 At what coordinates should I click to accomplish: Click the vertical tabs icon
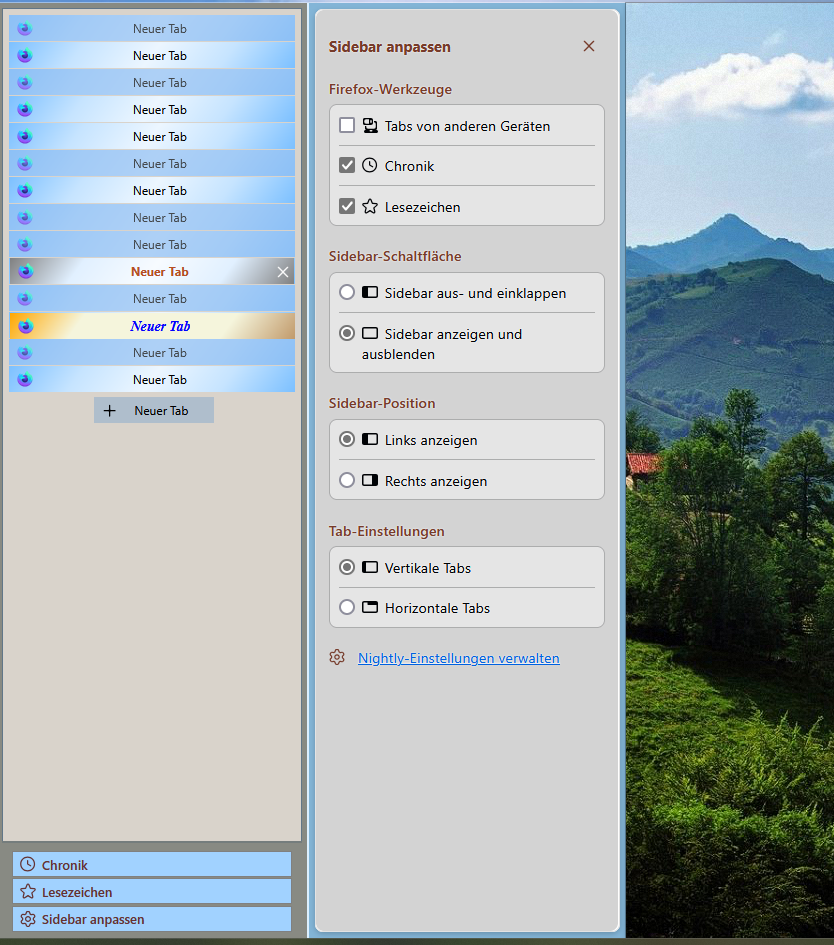(370, 567)
